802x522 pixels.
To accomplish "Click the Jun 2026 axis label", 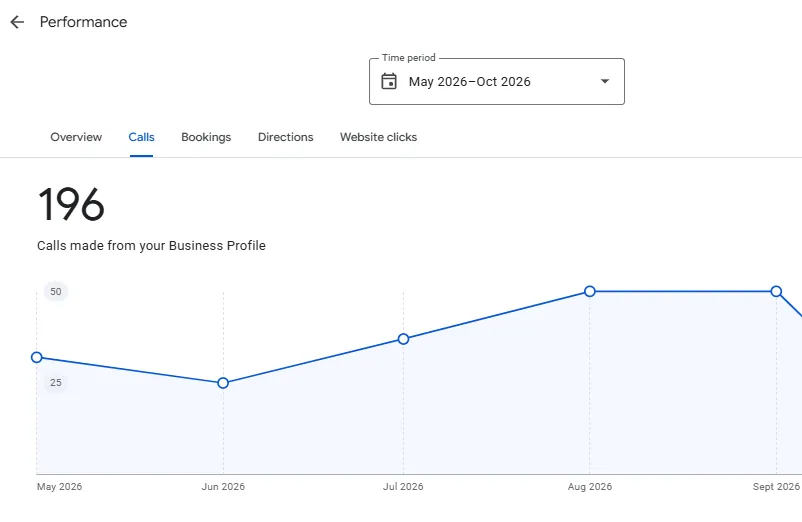I will 223,487.
